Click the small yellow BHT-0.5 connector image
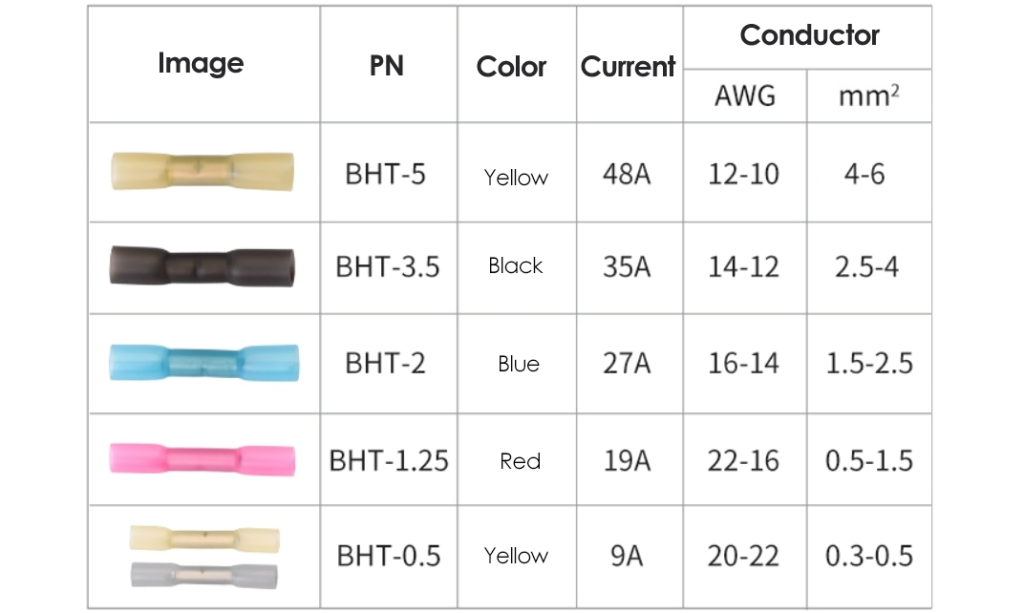Viewport: 1024px width, 613px height. [x=204, y=539]
